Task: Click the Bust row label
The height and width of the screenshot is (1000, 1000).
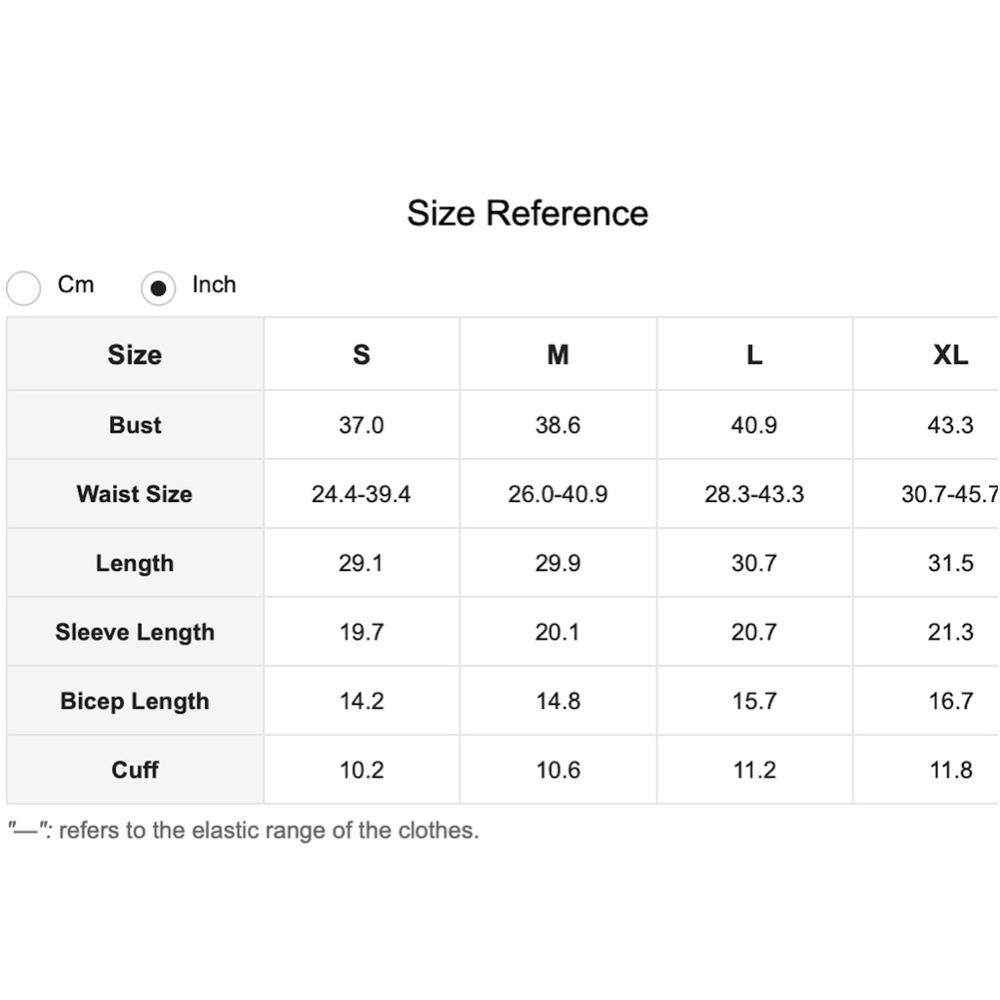Action: pyautogui.click(x=135, y=425)
